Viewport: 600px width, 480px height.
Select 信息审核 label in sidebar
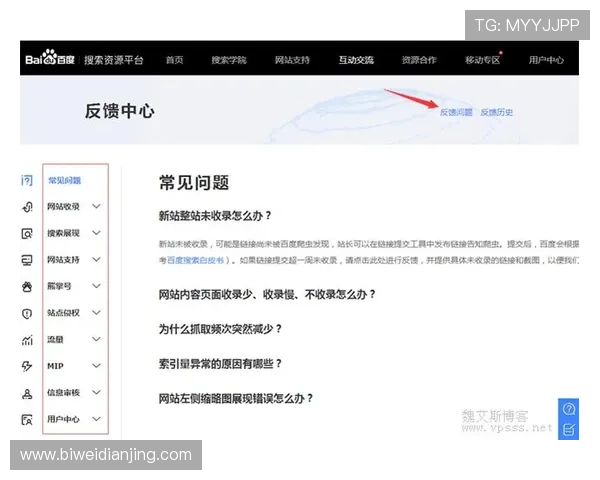[64, 393]
